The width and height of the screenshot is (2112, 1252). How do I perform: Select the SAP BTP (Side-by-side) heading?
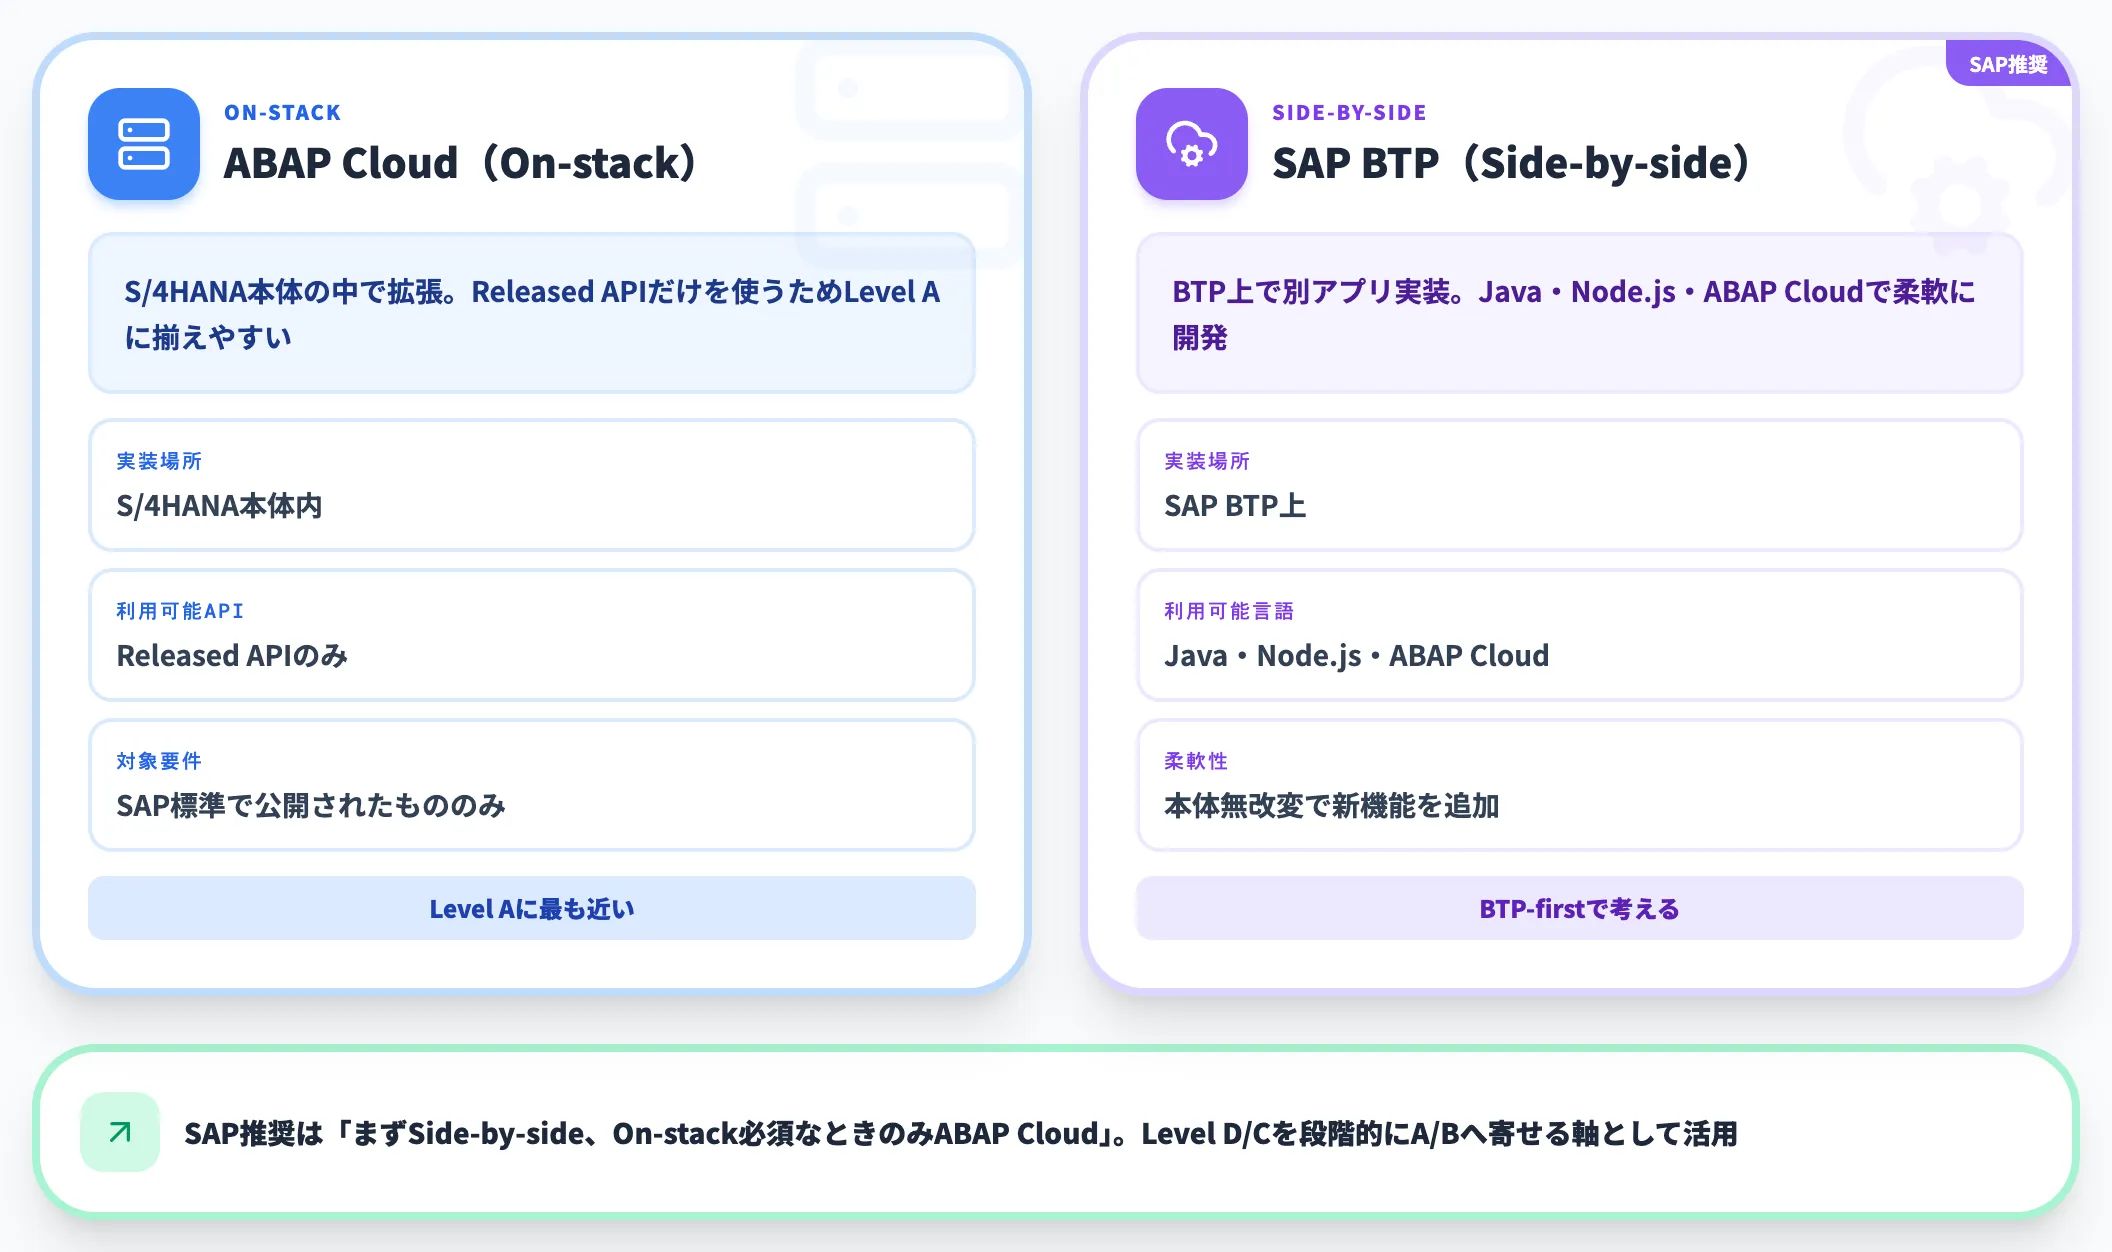coord(1511,163)
